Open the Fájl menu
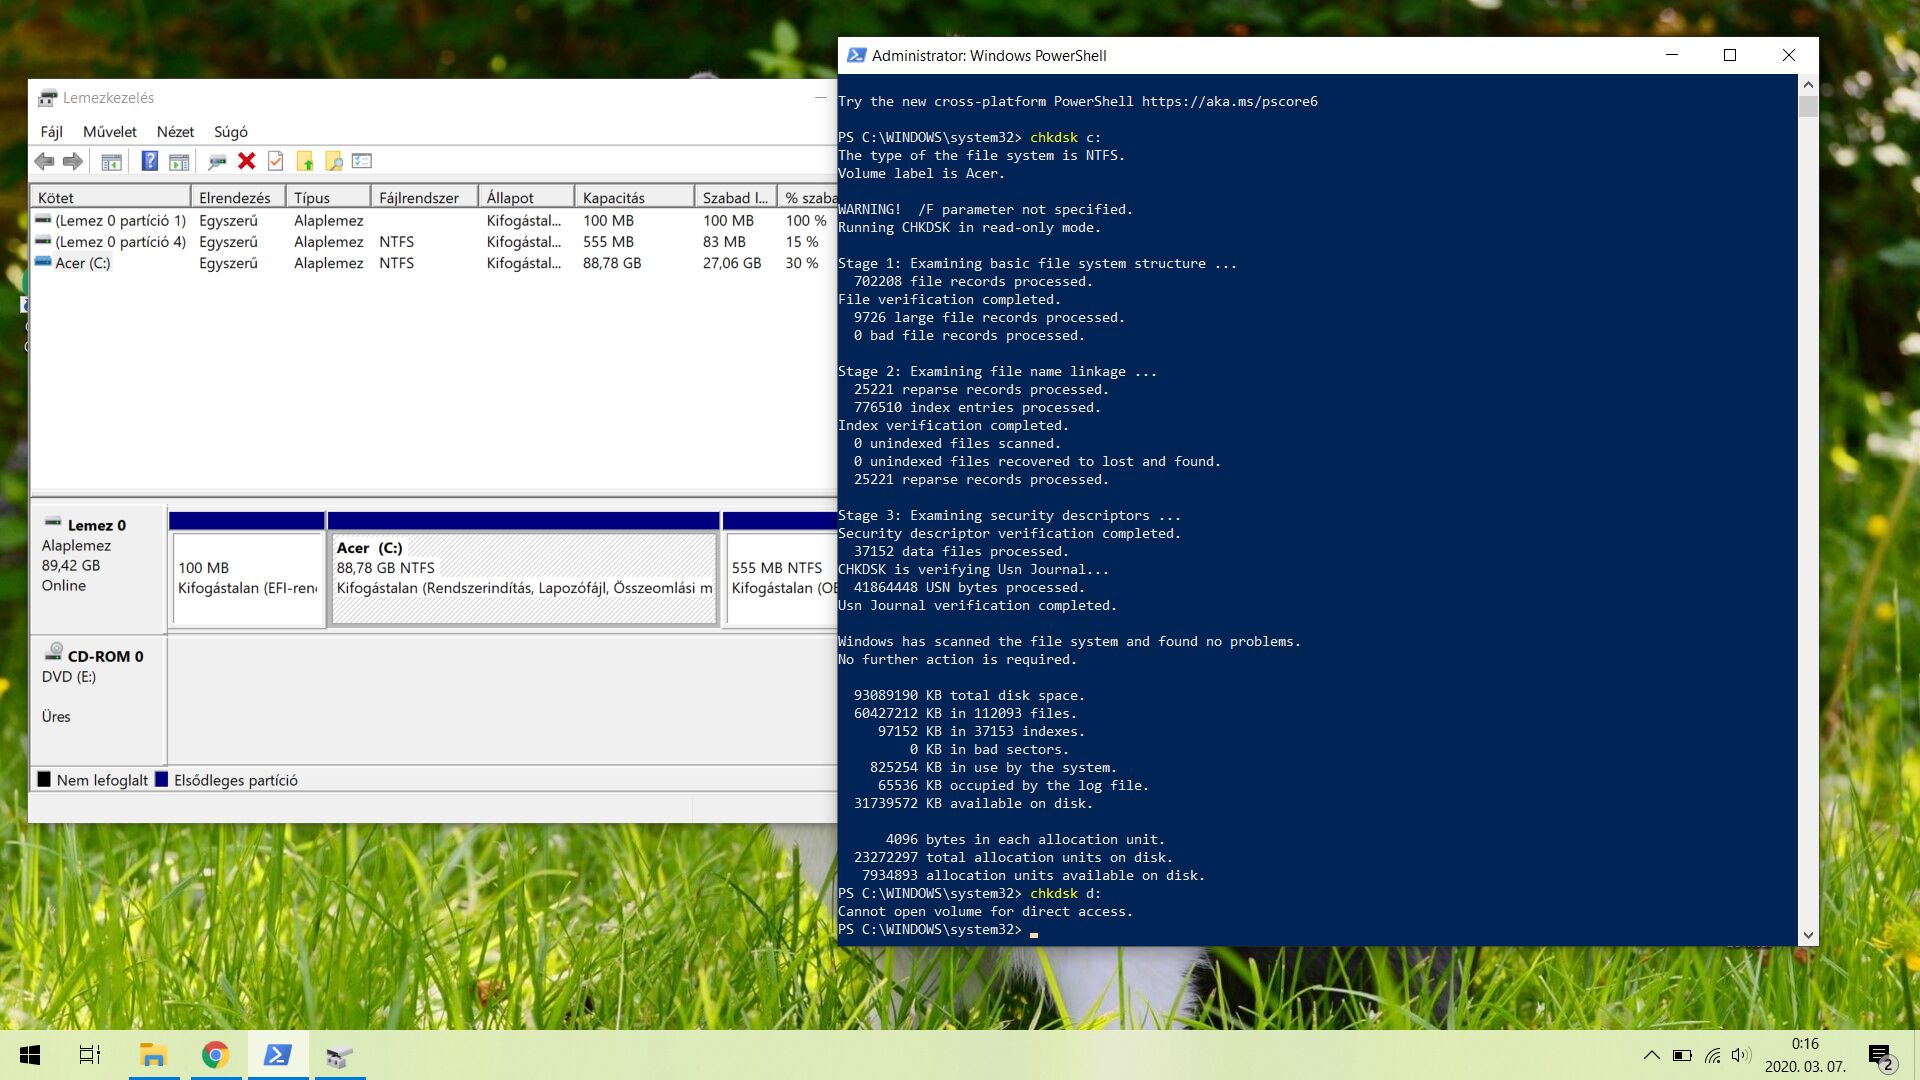 pyautogui.click(x=51, y=132)
